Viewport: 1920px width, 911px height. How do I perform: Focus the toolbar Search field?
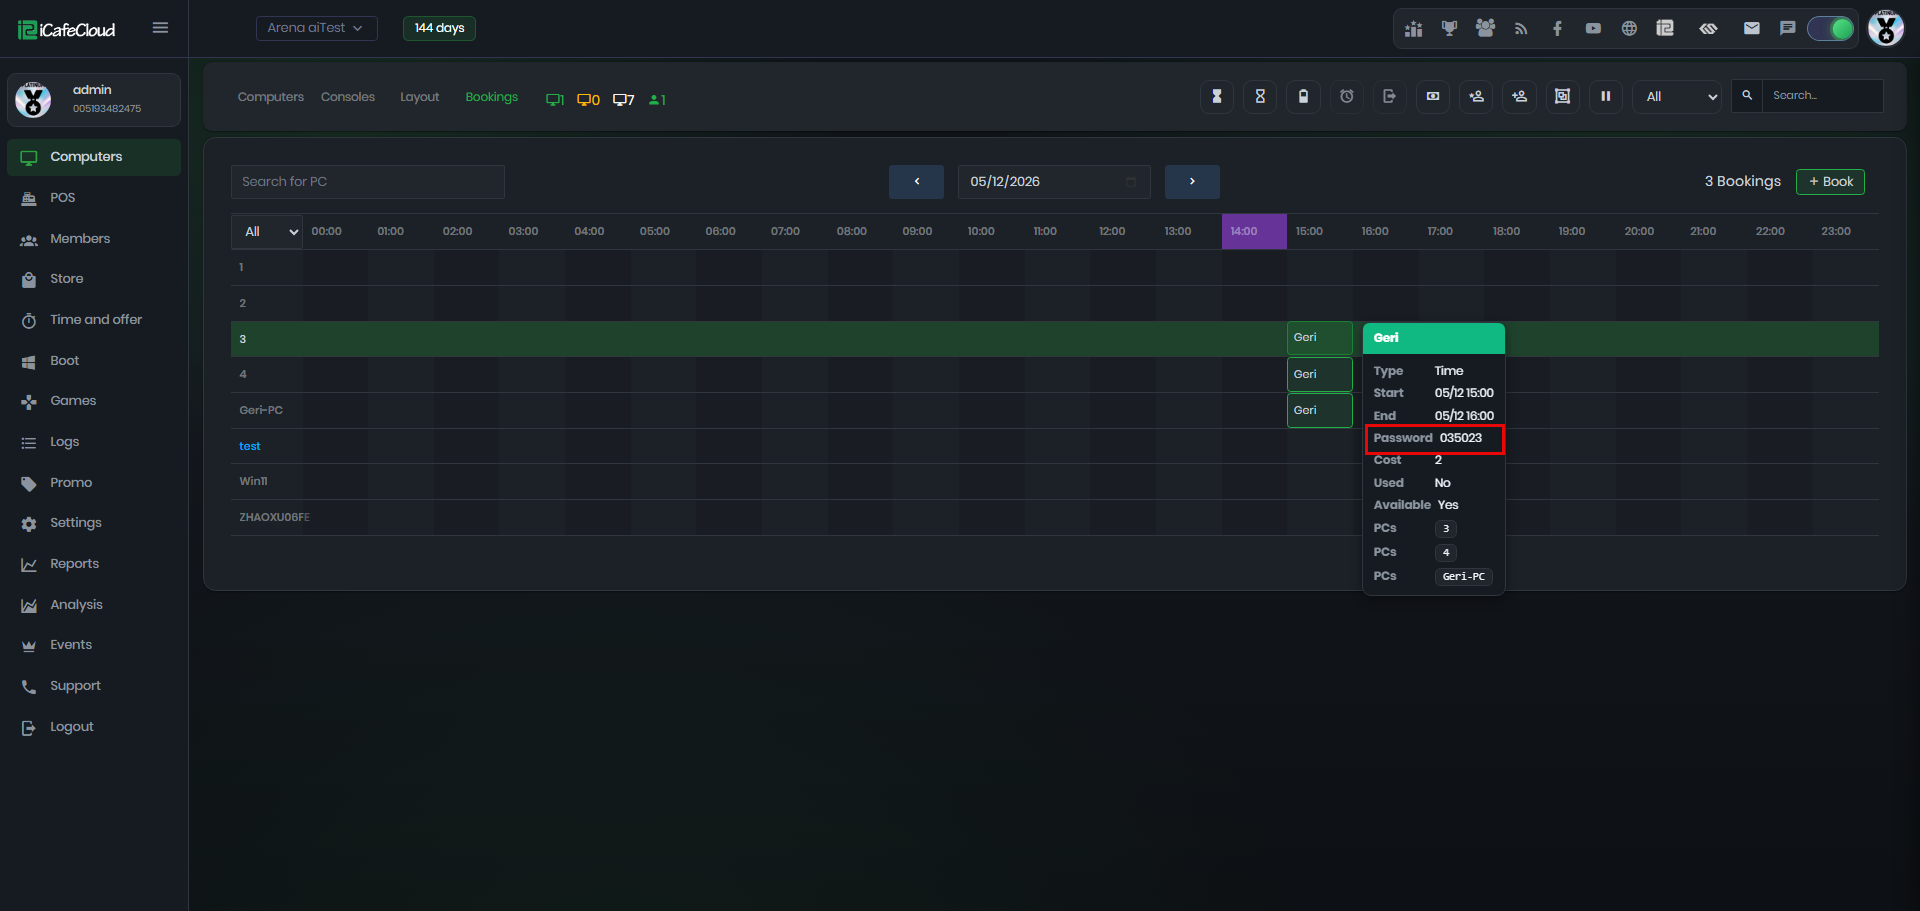[1822, 96]
